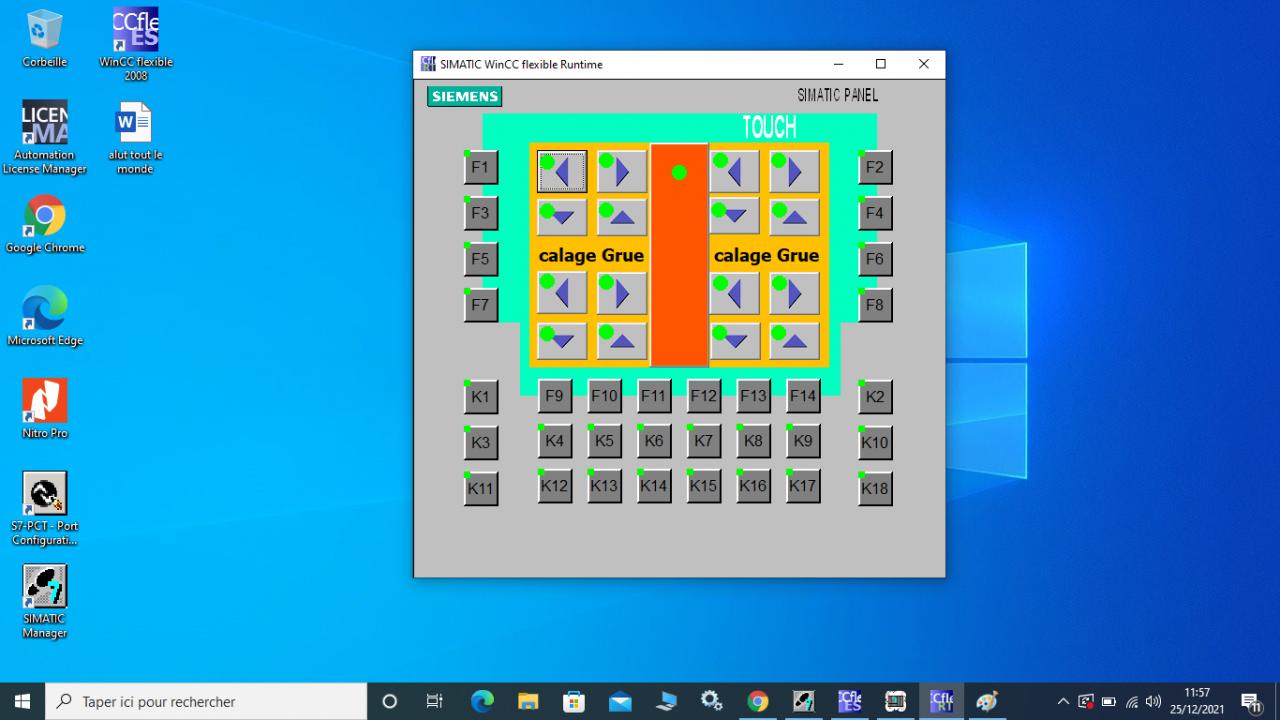The image size is (1280, 720).
Task: Choose the K13 key
Action: 605,486
